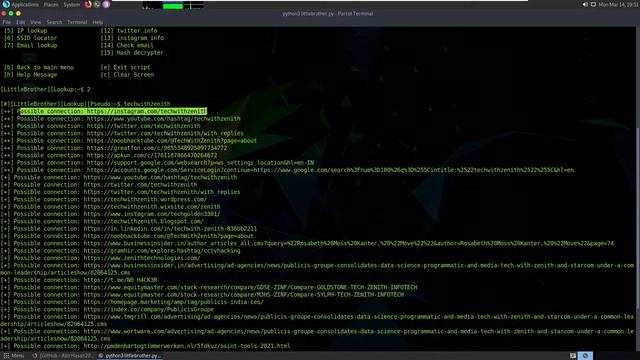Open the System menu
Image resolution: width=640 pixels, height=360 pixels.
[x=72, y=4]
